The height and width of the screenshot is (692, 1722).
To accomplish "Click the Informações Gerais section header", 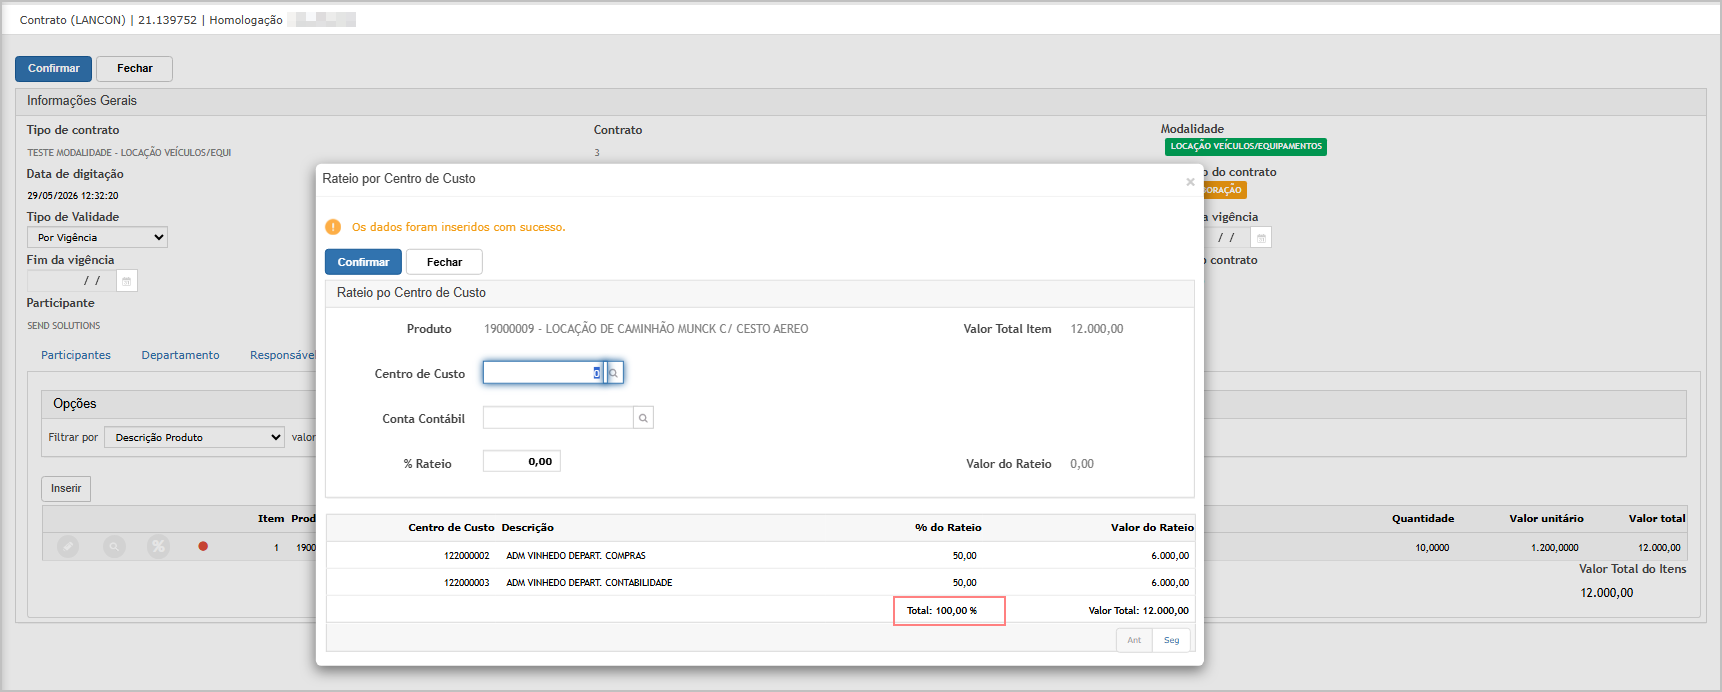I will pos(860,101).
